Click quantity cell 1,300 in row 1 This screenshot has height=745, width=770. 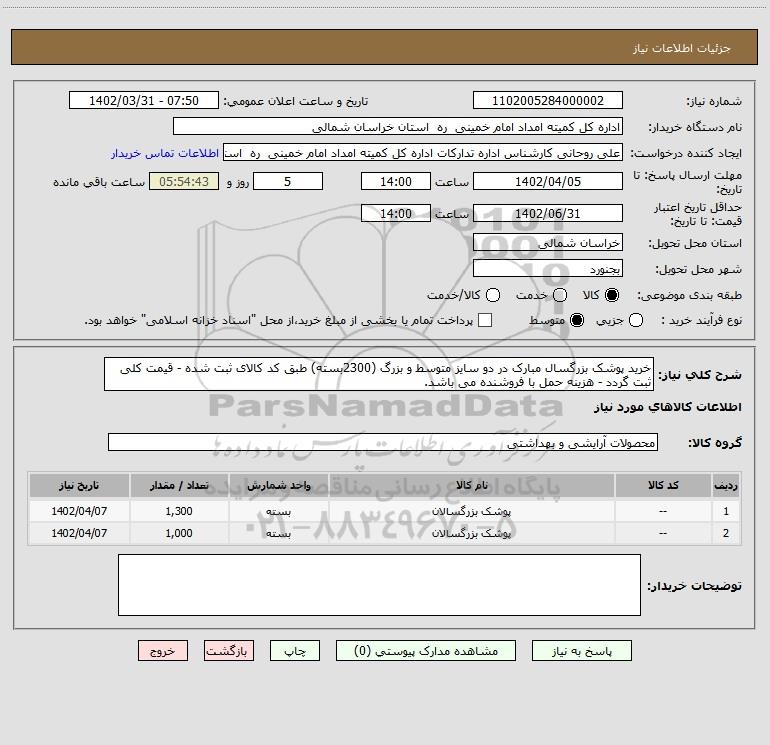(179, 511)
